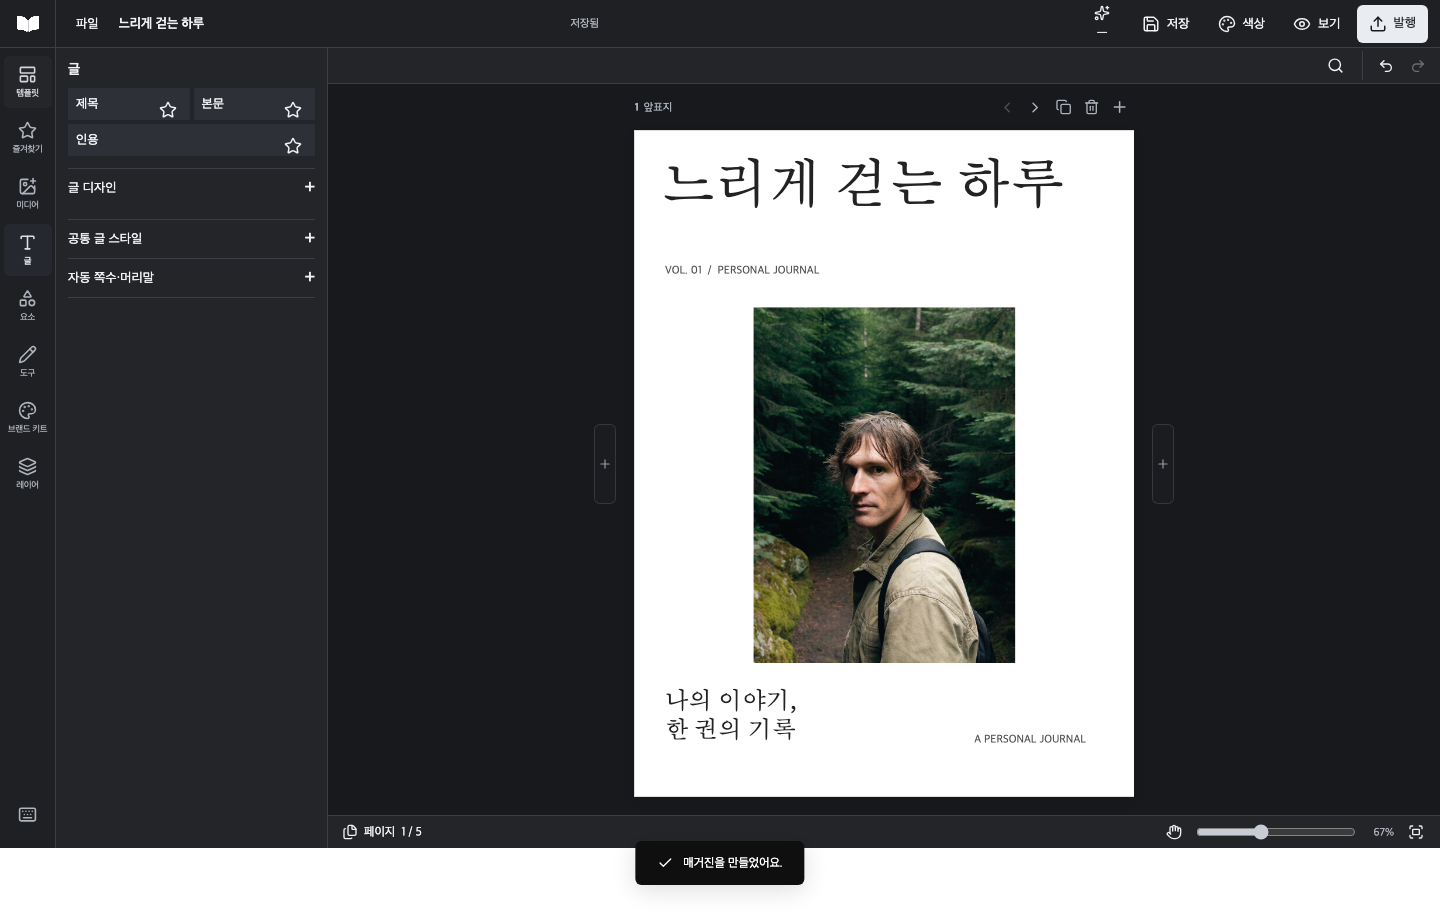
Task: Open the 도구 tools panel
Action: [27, 361]
